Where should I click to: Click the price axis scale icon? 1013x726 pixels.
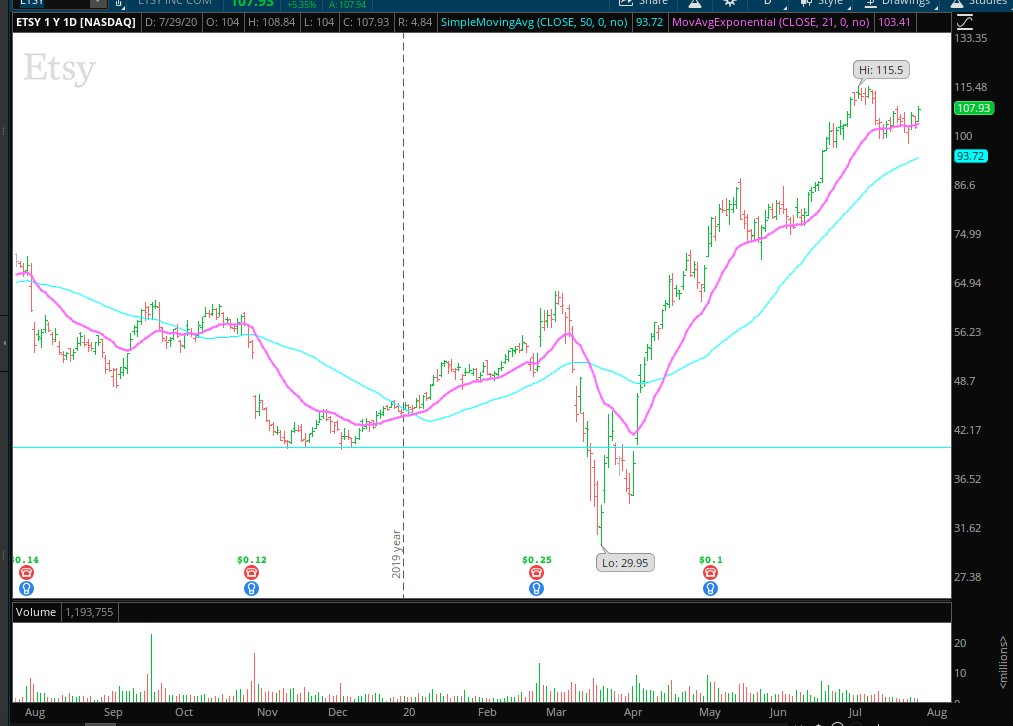point(965,23)
